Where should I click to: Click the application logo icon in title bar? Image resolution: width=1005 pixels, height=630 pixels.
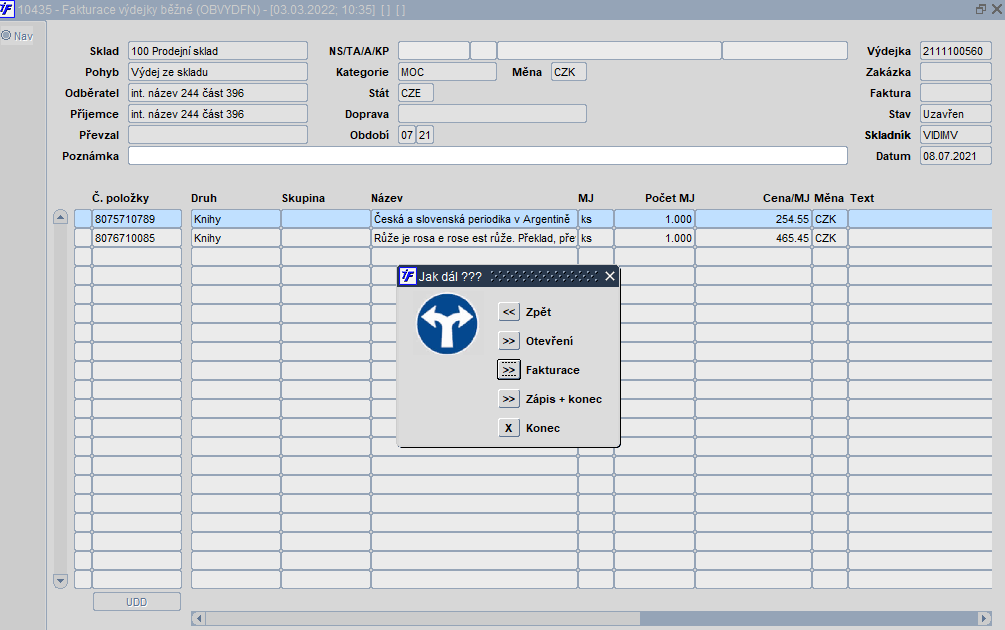7,9
